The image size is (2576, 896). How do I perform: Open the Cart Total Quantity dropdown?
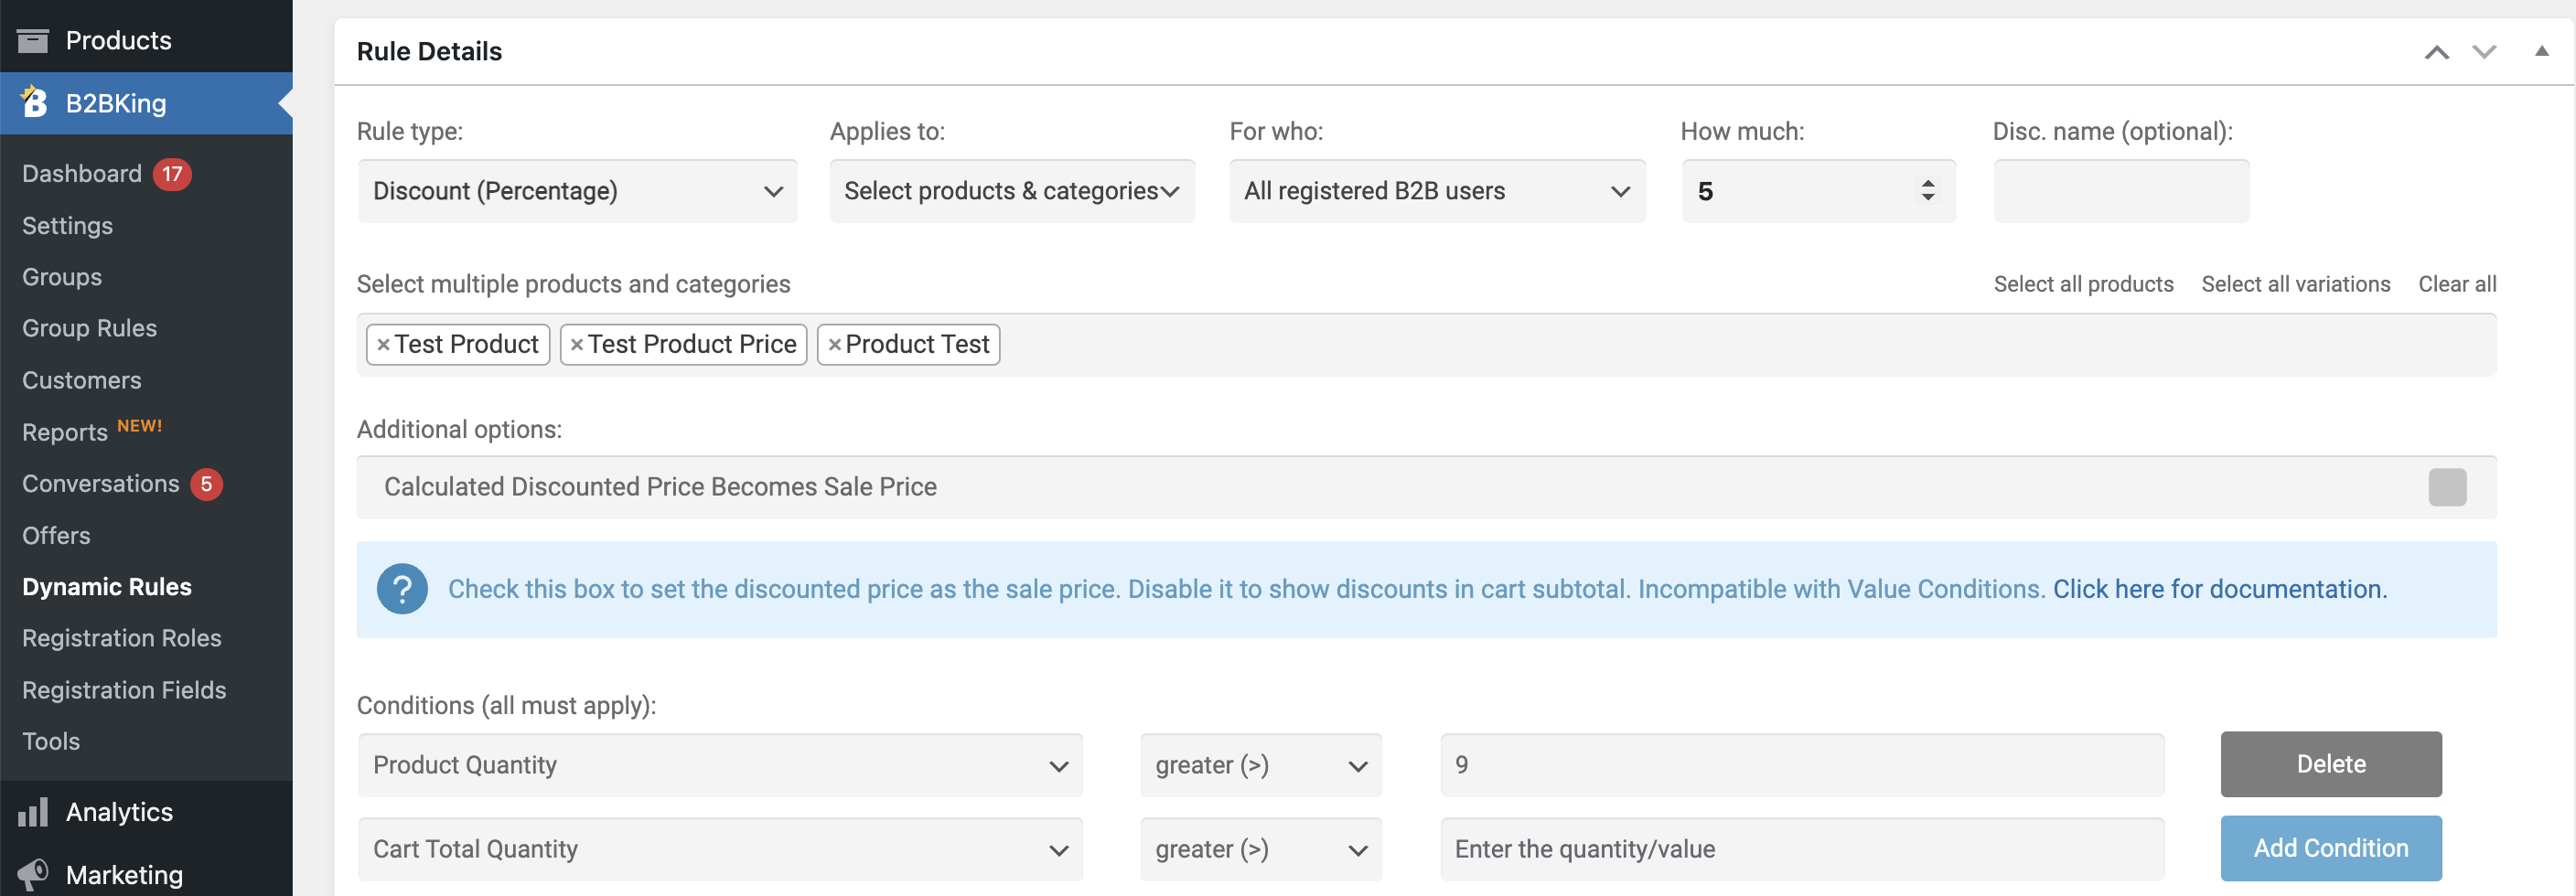coord(720,849)
